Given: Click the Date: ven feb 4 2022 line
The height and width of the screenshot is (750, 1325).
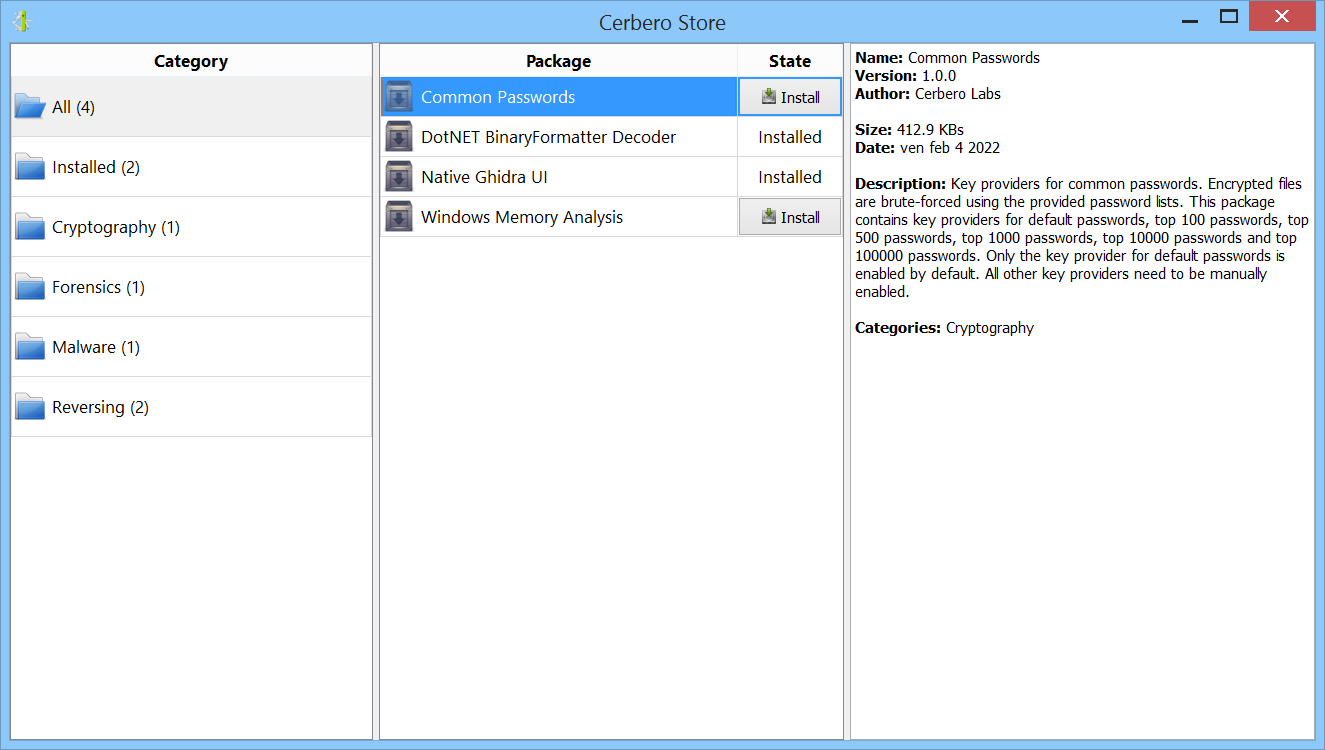Looking at the screenshot, I should tap(927, 148).
